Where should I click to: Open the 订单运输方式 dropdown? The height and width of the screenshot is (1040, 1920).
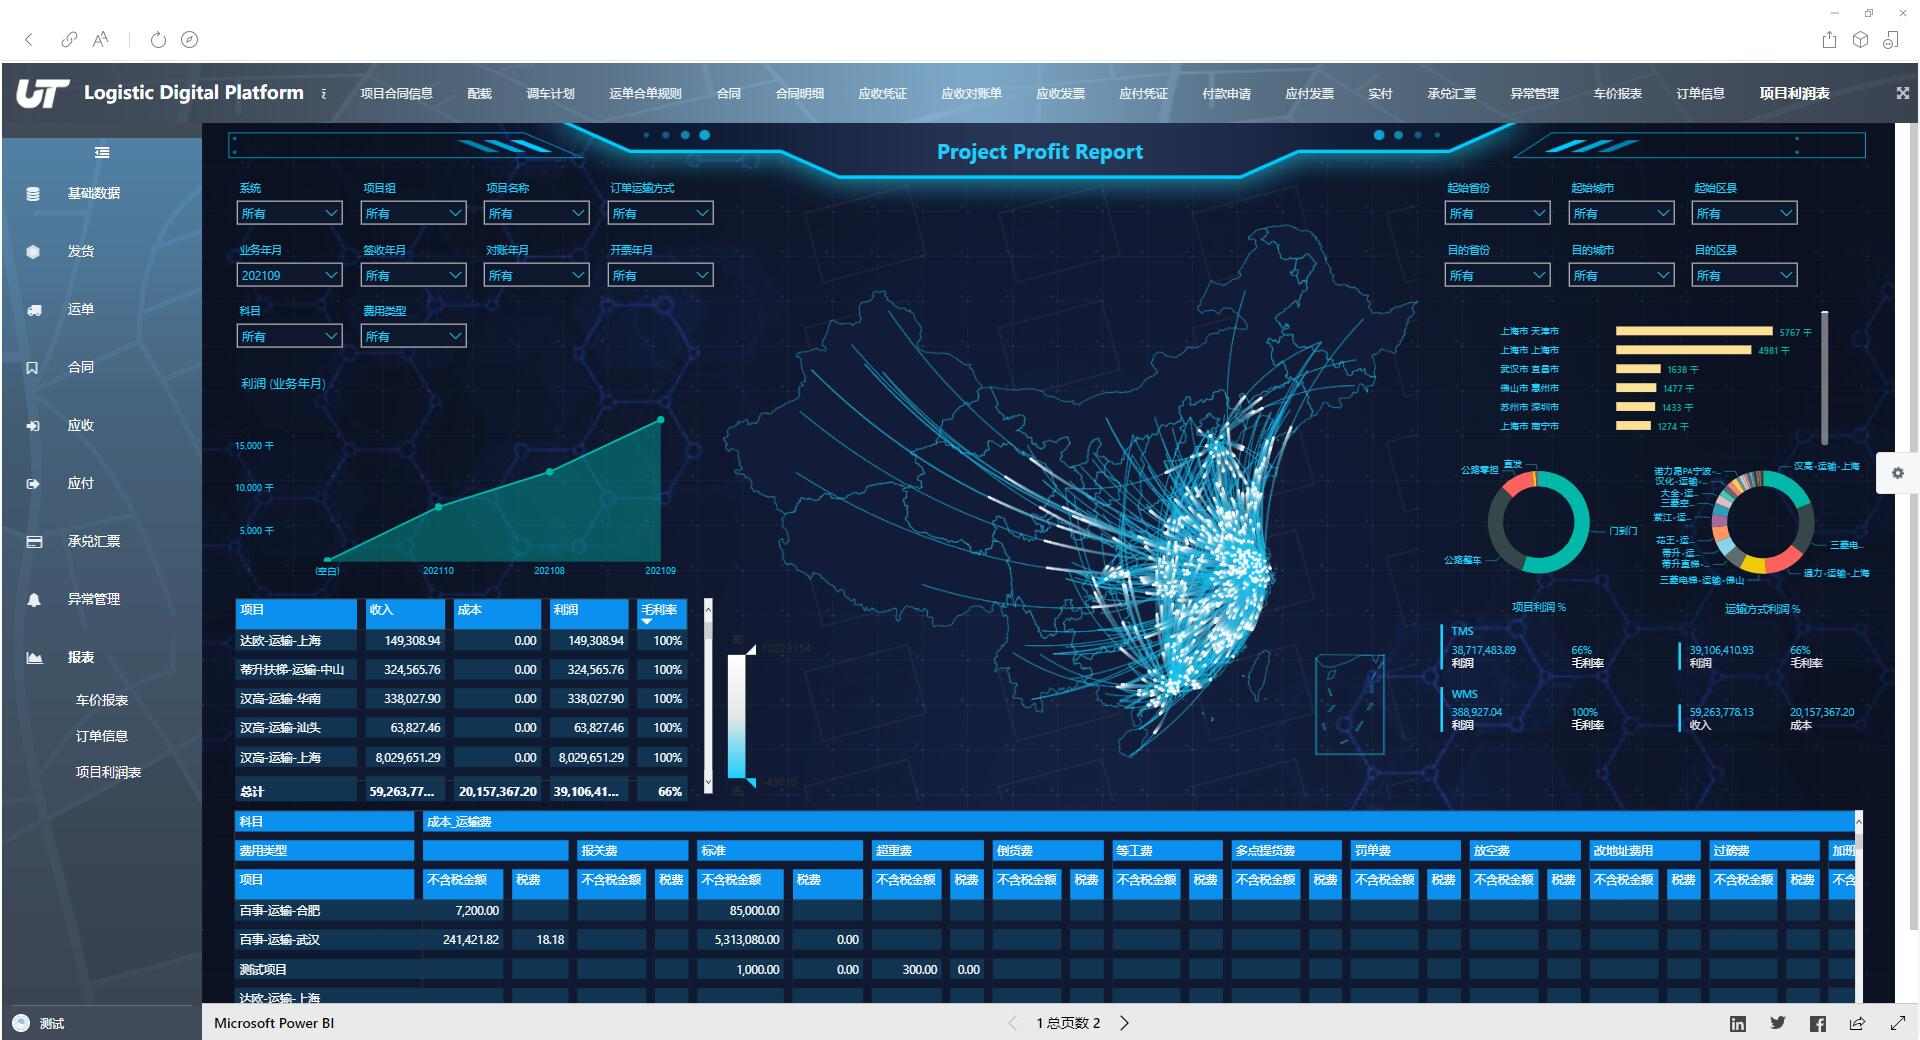[661, 213]
